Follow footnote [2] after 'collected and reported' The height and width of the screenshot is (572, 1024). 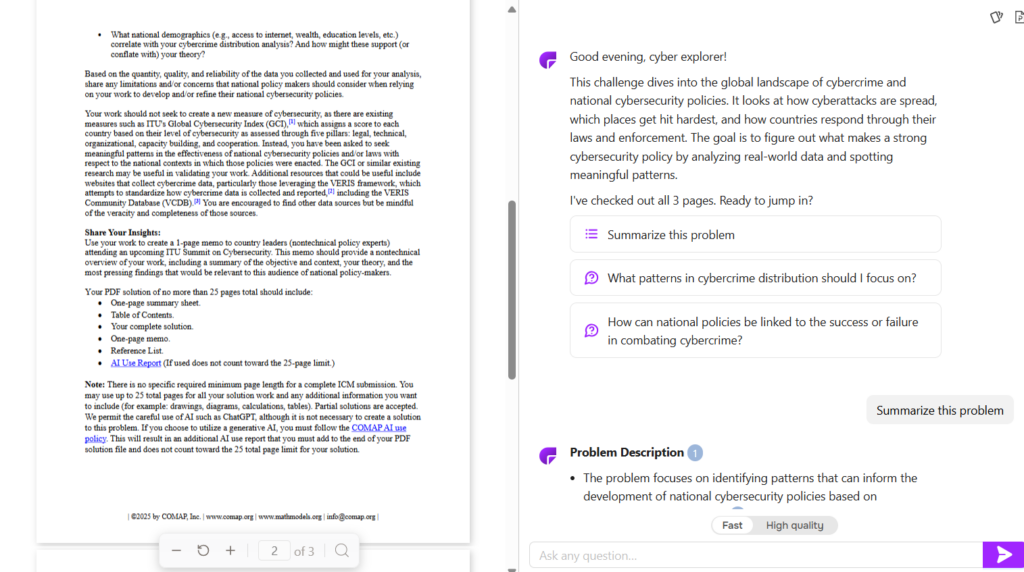click(331, 191)
